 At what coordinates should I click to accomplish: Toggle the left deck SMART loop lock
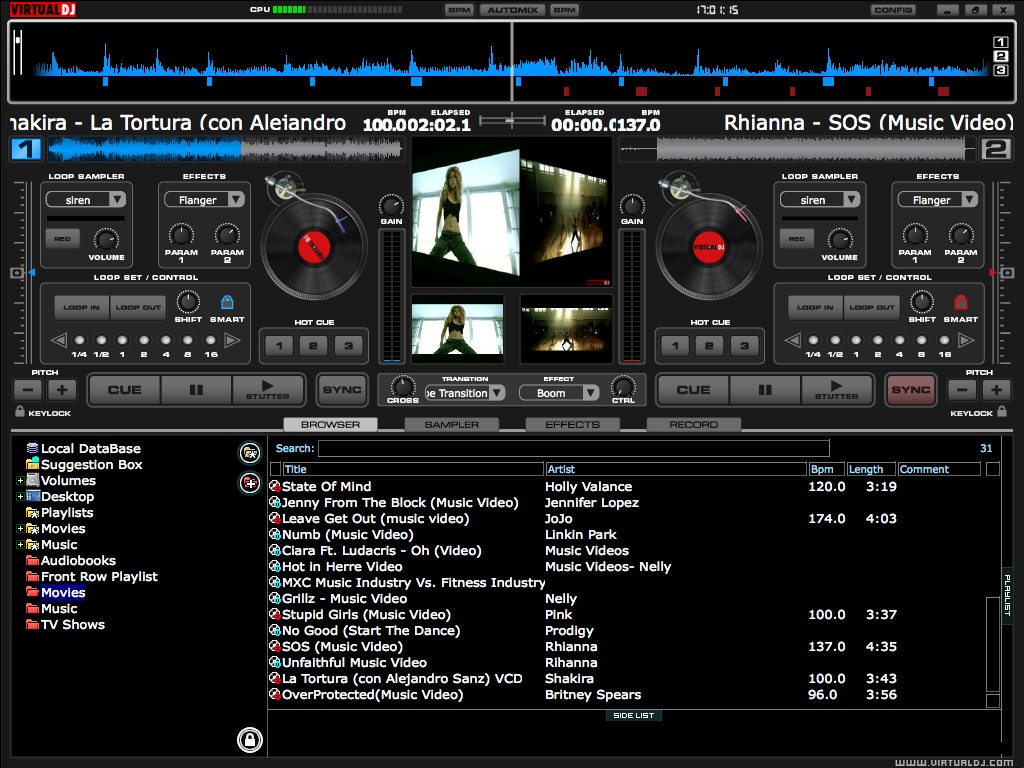227,302
